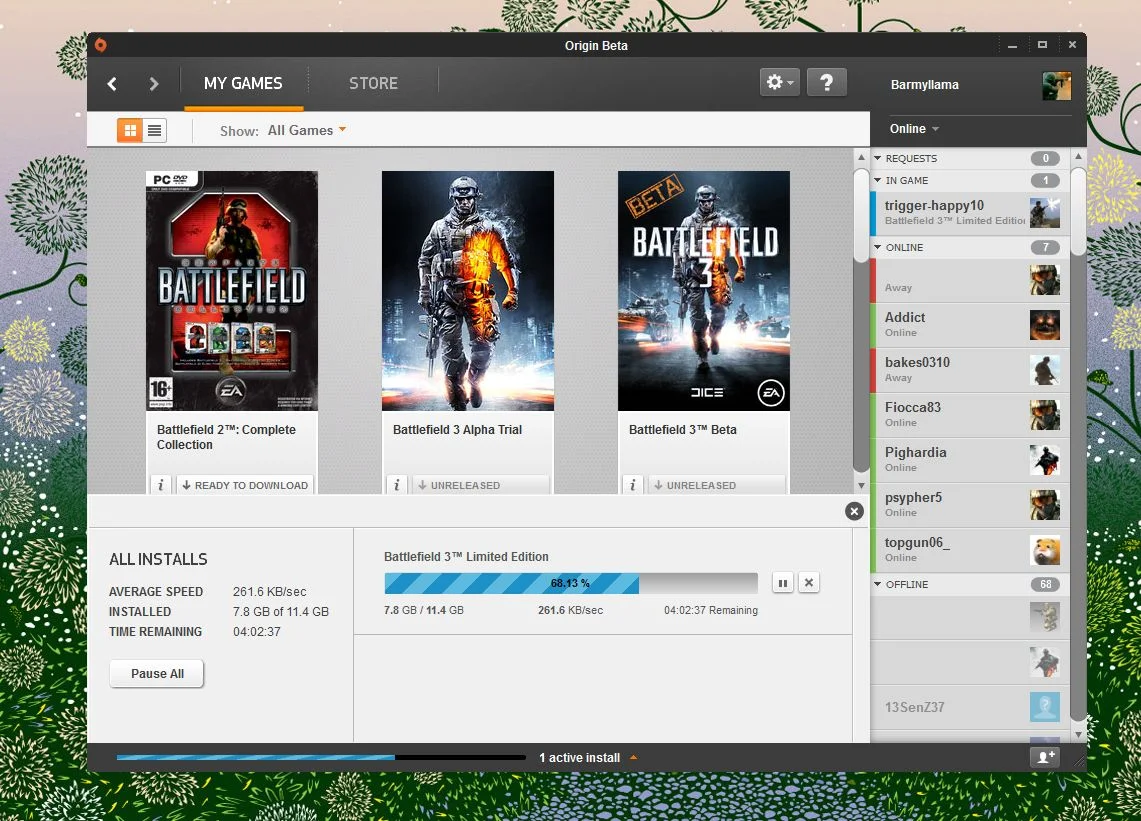
Task: Click the friends list scroll-down arrow
Action: (1078, 734)
